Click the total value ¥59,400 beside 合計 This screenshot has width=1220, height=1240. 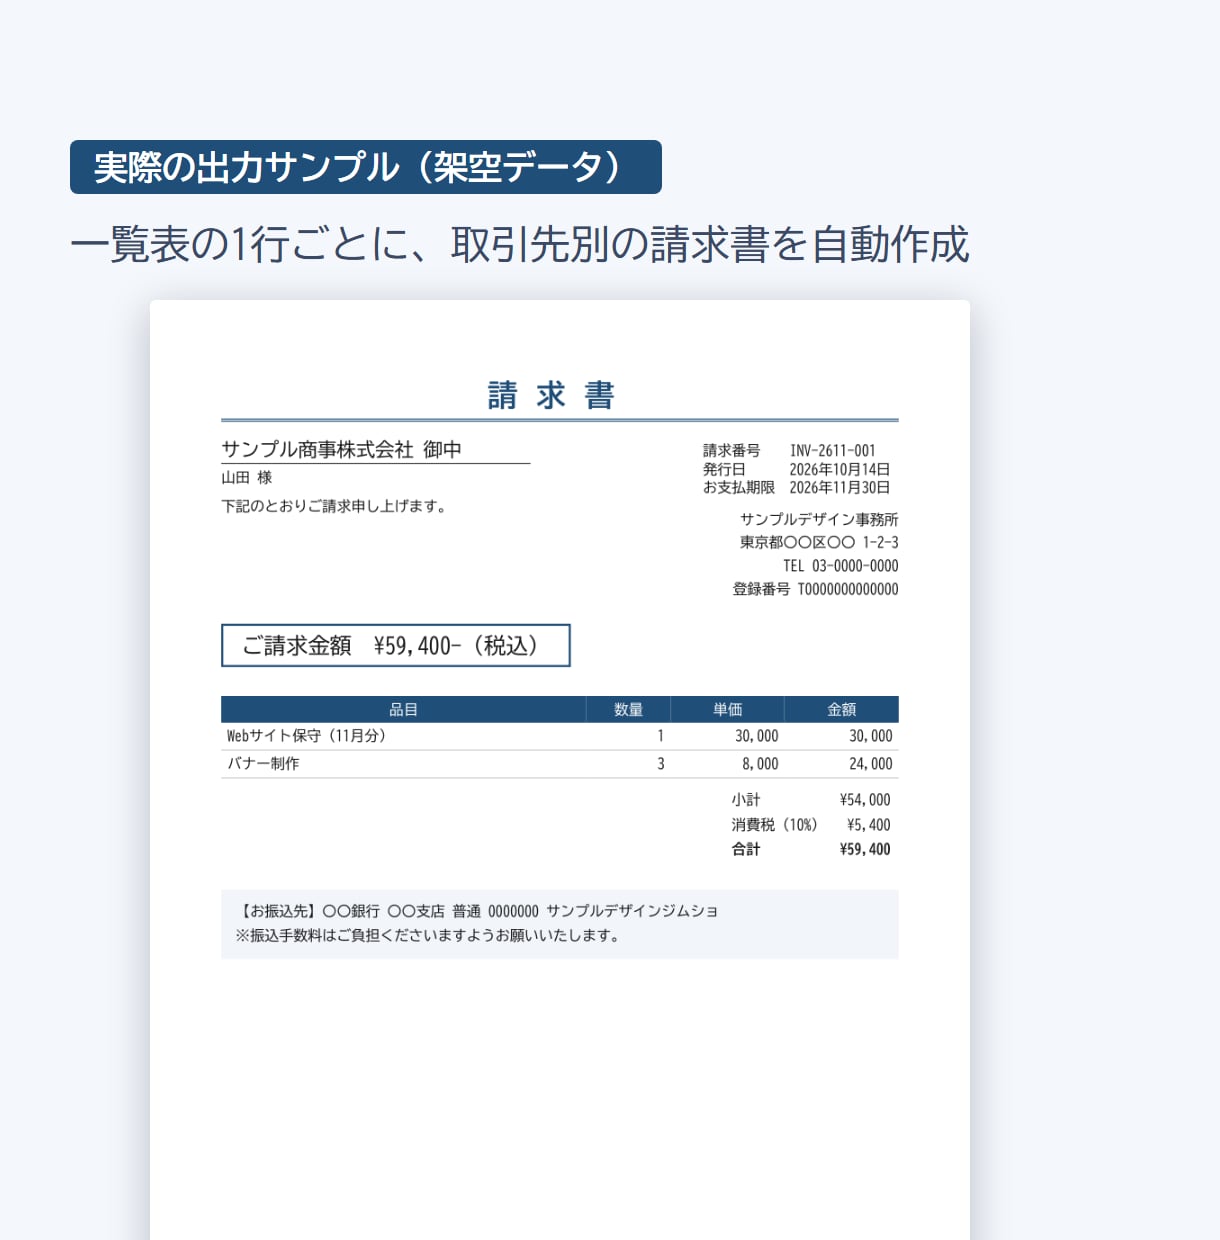pyautogui.click(x=865, y=849)
